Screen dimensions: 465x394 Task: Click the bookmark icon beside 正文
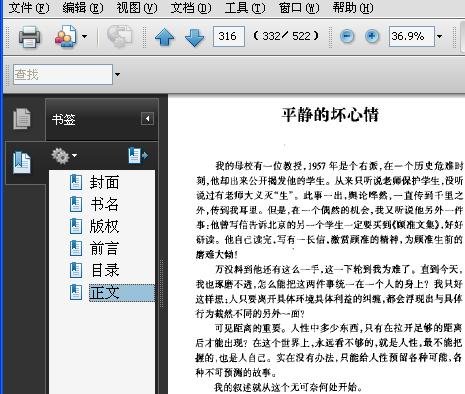click(76, 292)
